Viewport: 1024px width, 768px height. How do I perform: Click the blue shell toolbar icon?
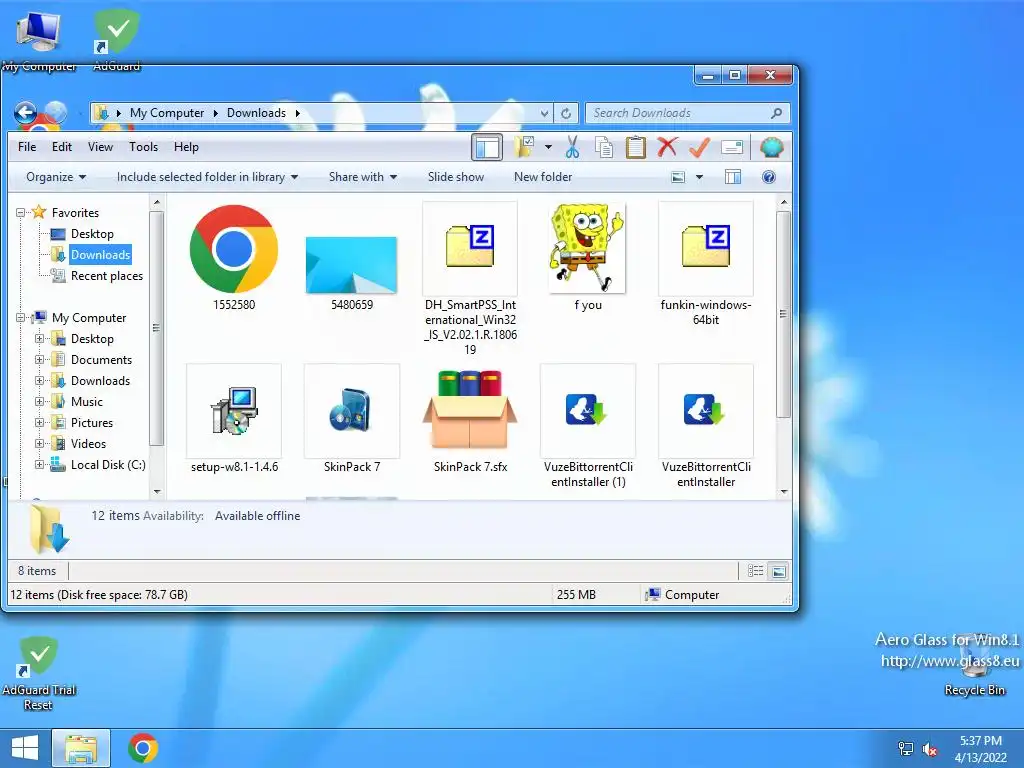coord(771,147)
